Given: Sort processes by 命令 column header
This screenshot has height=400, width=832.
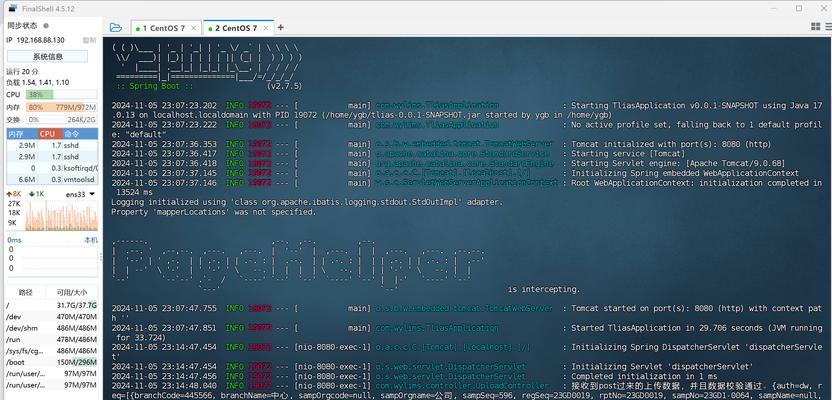Looking at the screenshot, I should click(80, 134).
